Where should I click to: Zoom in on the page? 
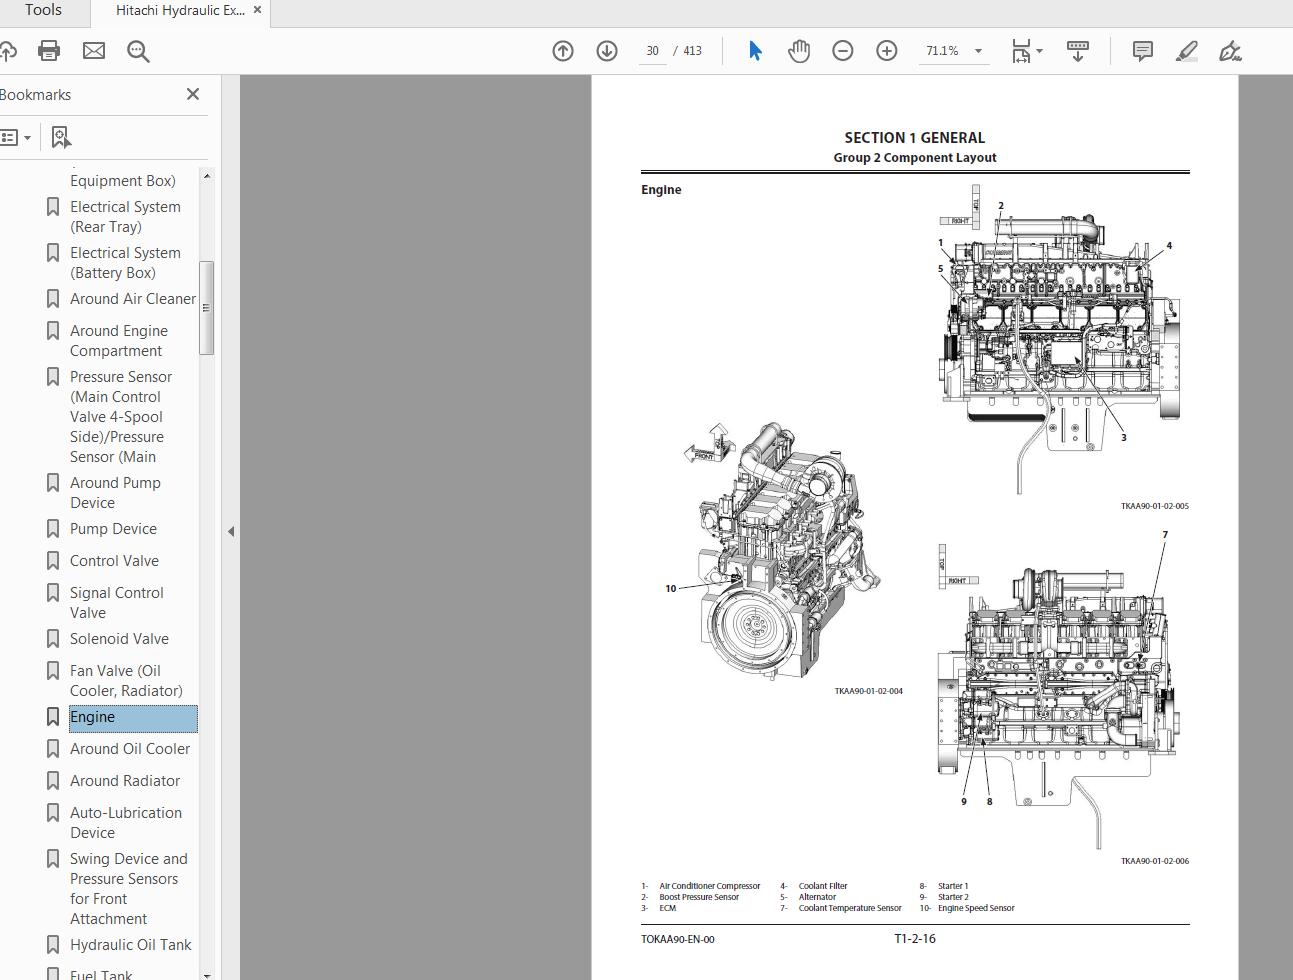(x=887, y=50)
